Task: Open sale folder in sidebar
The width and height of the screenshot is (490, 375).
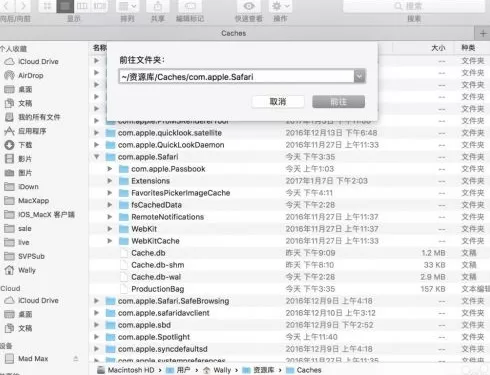Action: (18, 229)
